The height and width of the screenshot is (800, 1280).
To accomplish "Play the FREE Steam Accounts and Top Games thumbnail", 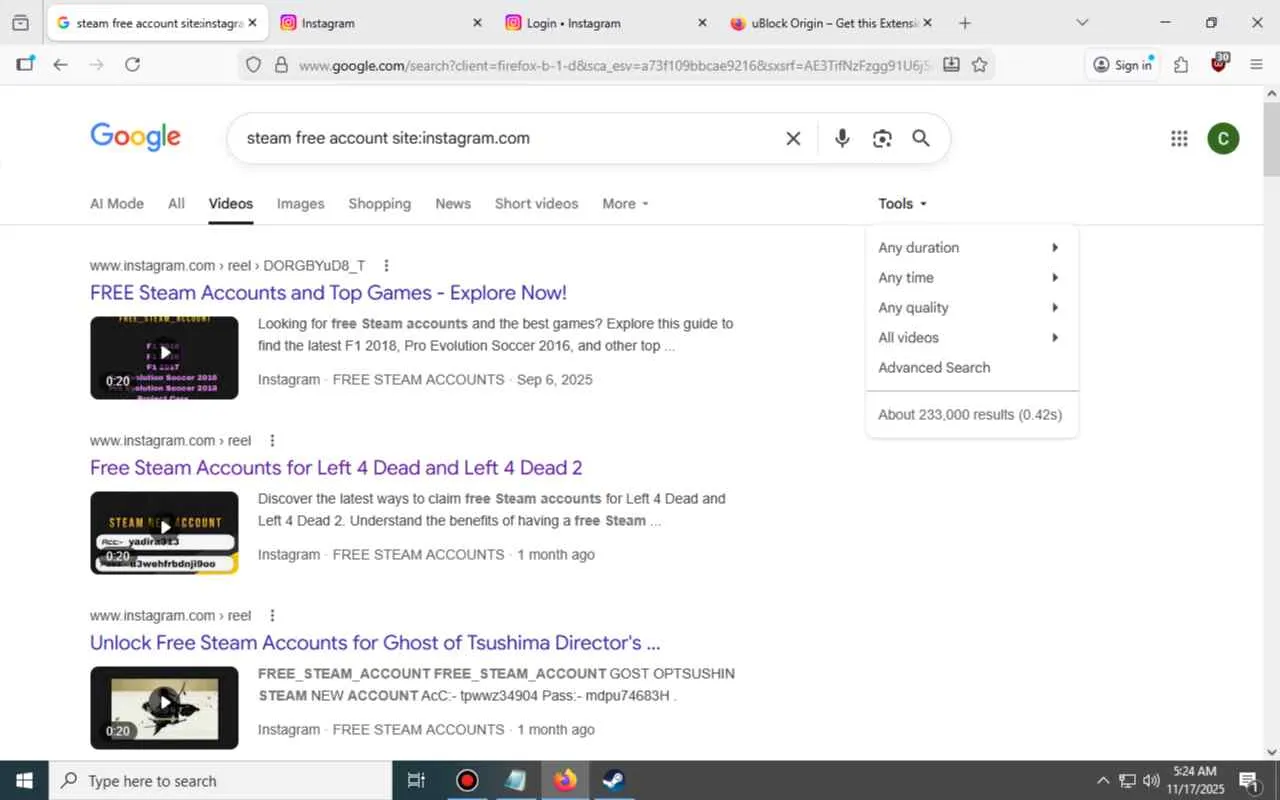I will point(164,358).
